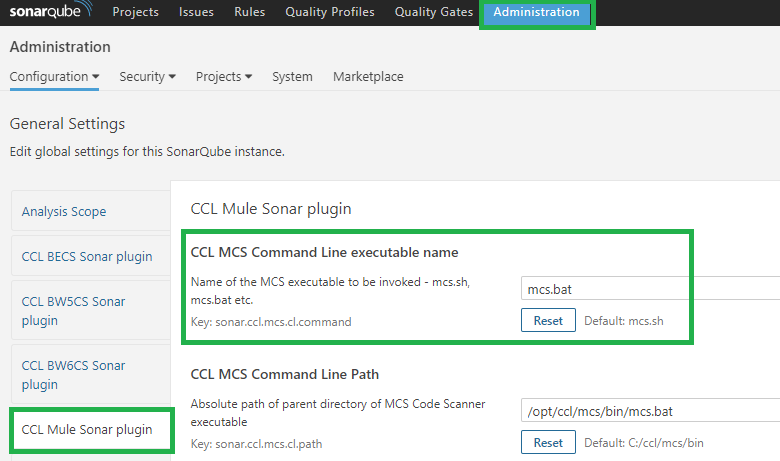Expand the Configuration dropdown
This screenshot has height=461, width=780.
[54, 77]
